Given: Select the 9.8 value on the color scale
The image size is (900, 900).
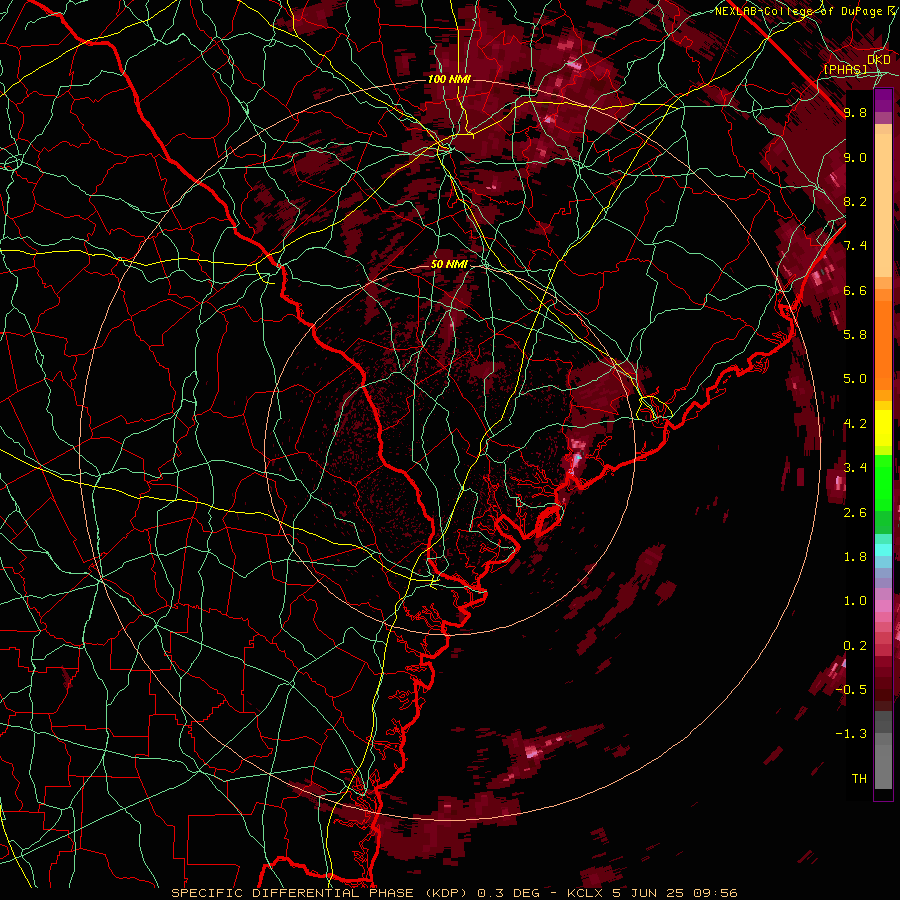Looking at the screenshot, I should (x=855, y=112).
